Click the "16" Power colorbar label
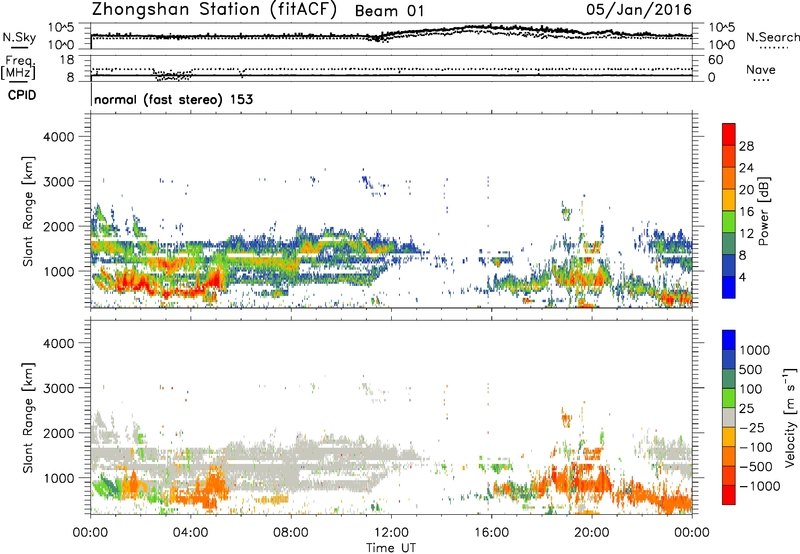 [746, 212]
